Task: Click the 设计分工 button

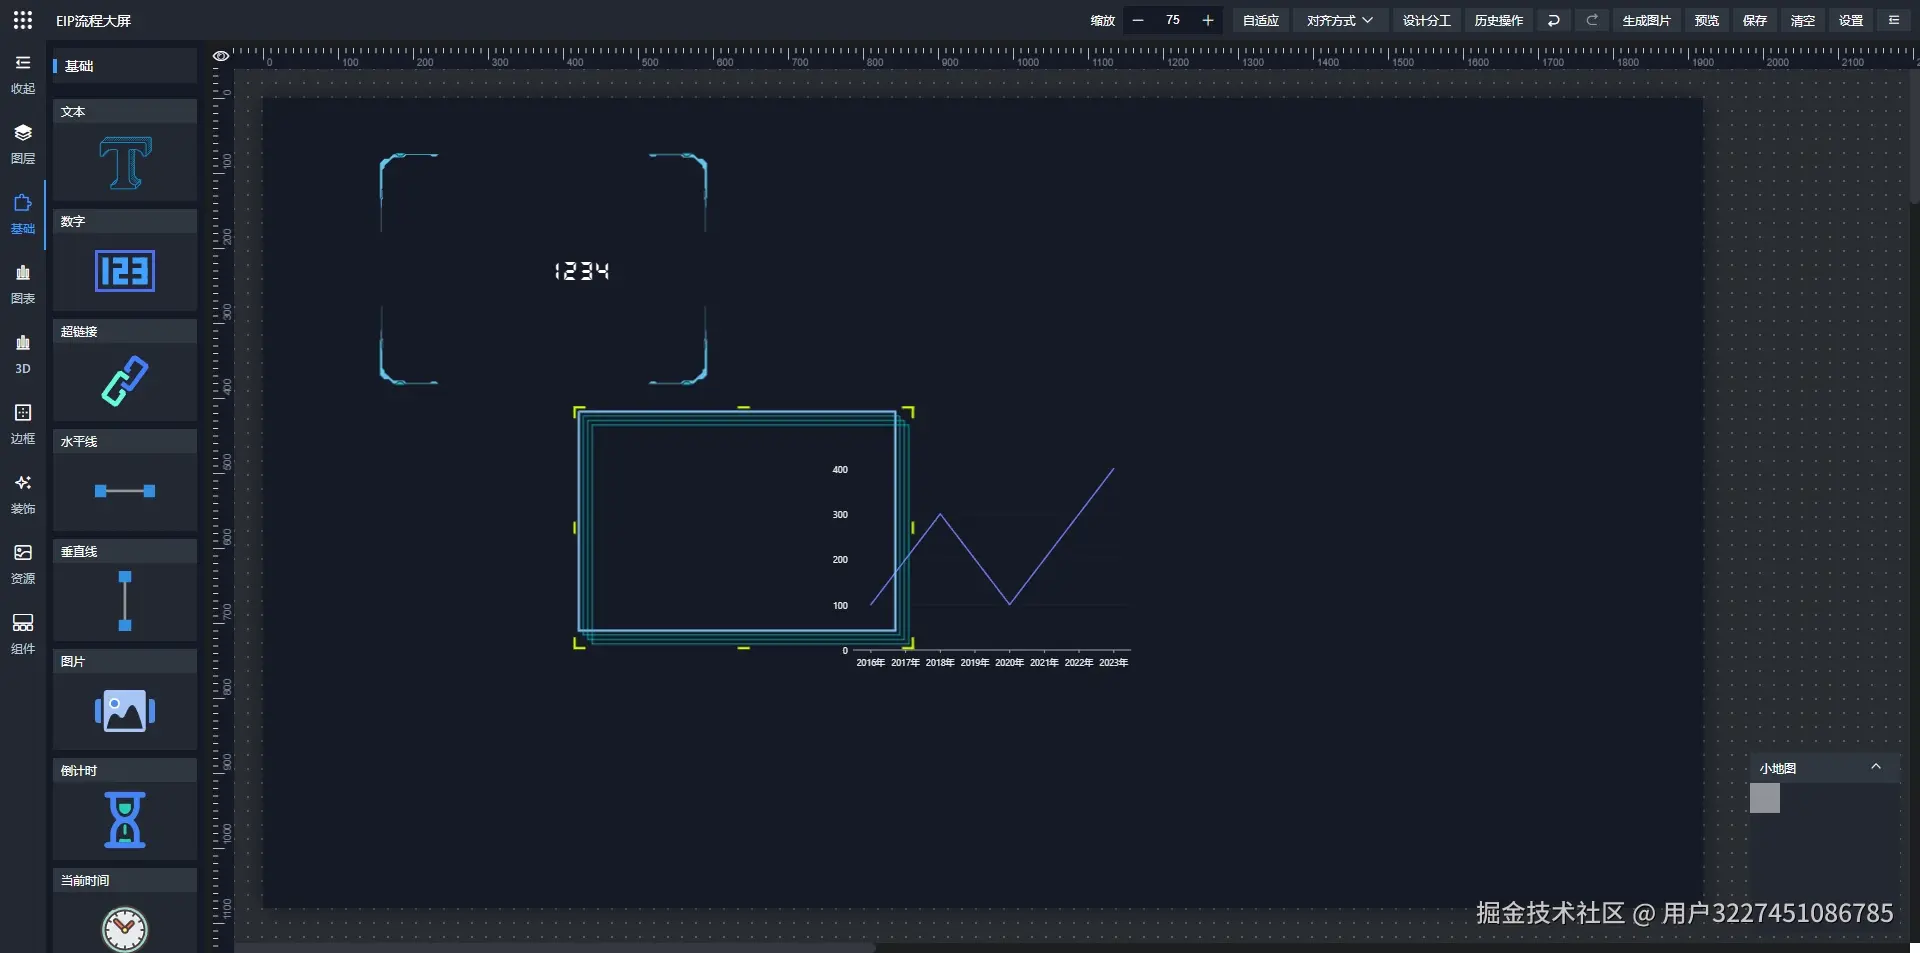Action: point(1427,20)
